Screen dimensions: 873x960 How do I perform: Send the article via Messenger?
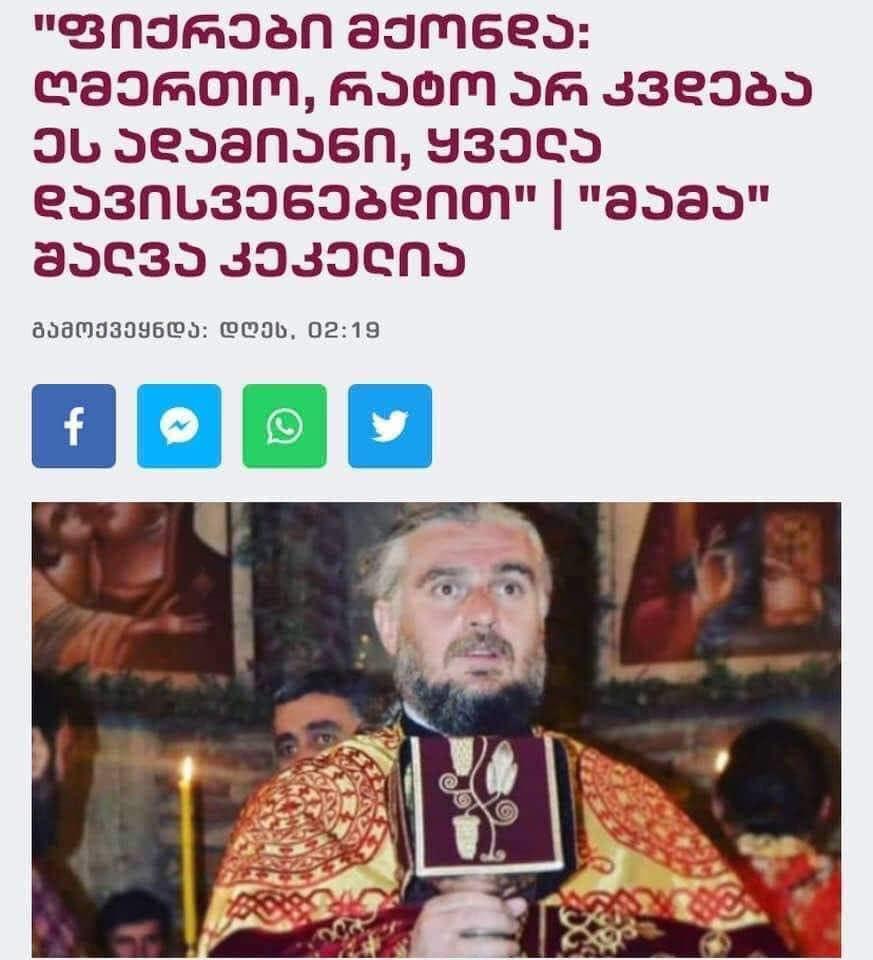179,426
